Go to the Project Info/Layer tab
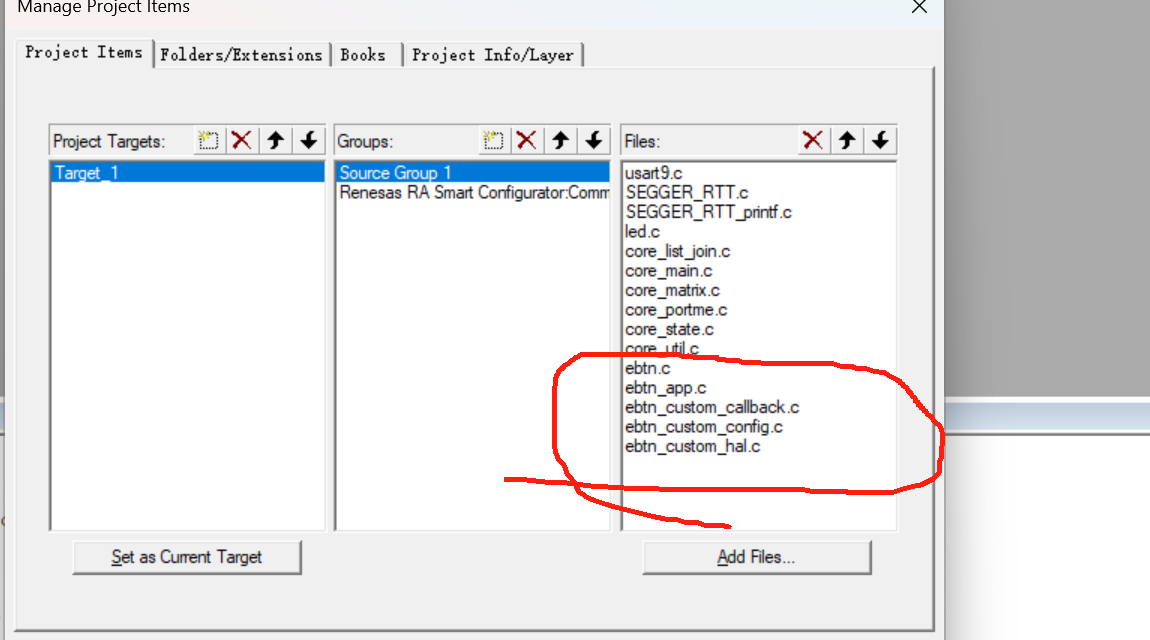 (493, 55)
